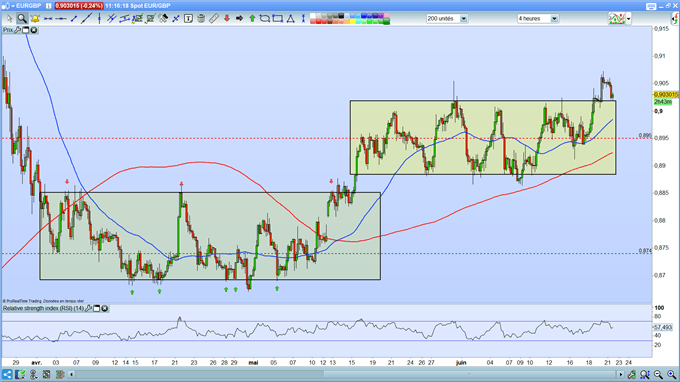Select the crossed lines tool
Screen dimensions: 680x382
112,19
